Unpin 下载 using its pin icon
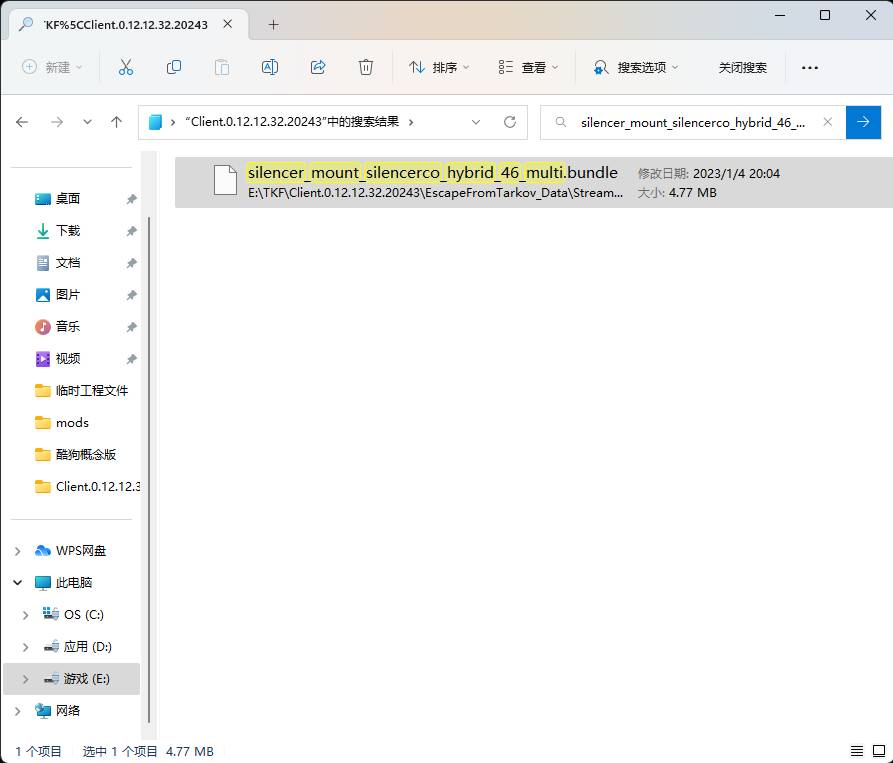The height and width of the screenshot is (763, 893). click(x=132, y=231)
